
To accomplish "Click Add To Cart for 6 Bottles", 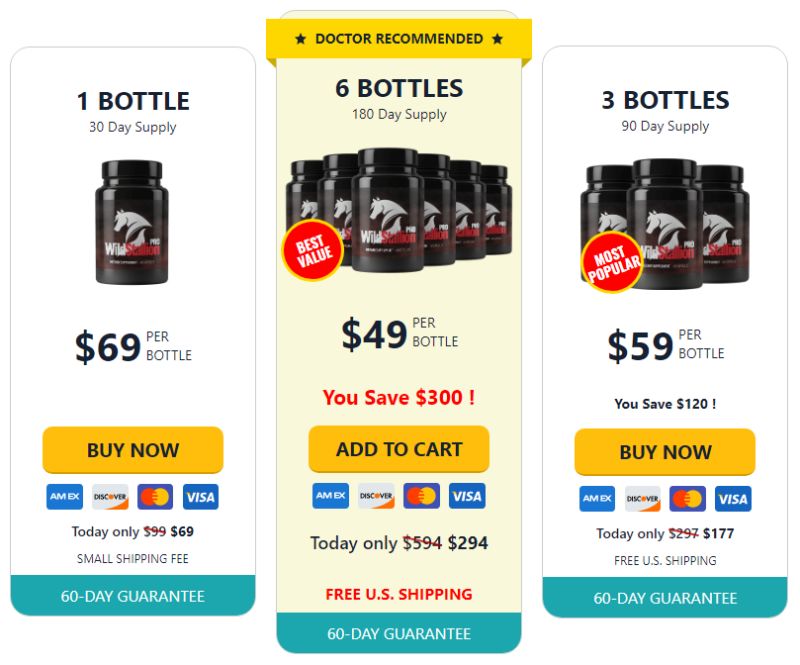I will click(399, 449).
